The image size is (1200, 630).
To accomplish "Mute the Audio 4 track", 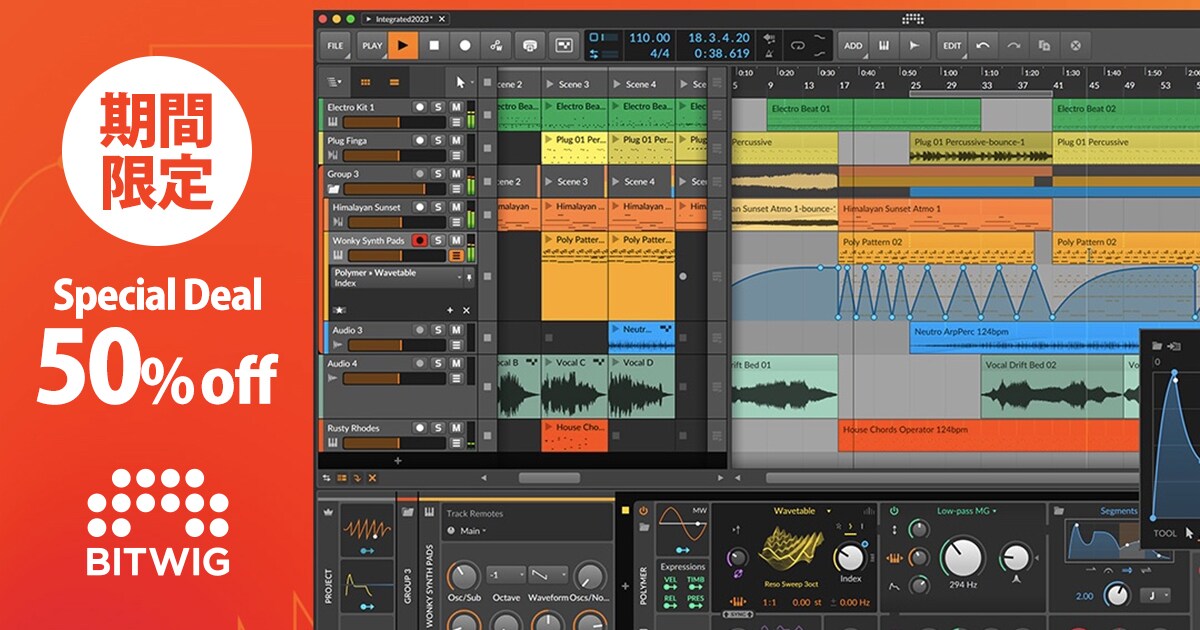I will click(455, 362).
